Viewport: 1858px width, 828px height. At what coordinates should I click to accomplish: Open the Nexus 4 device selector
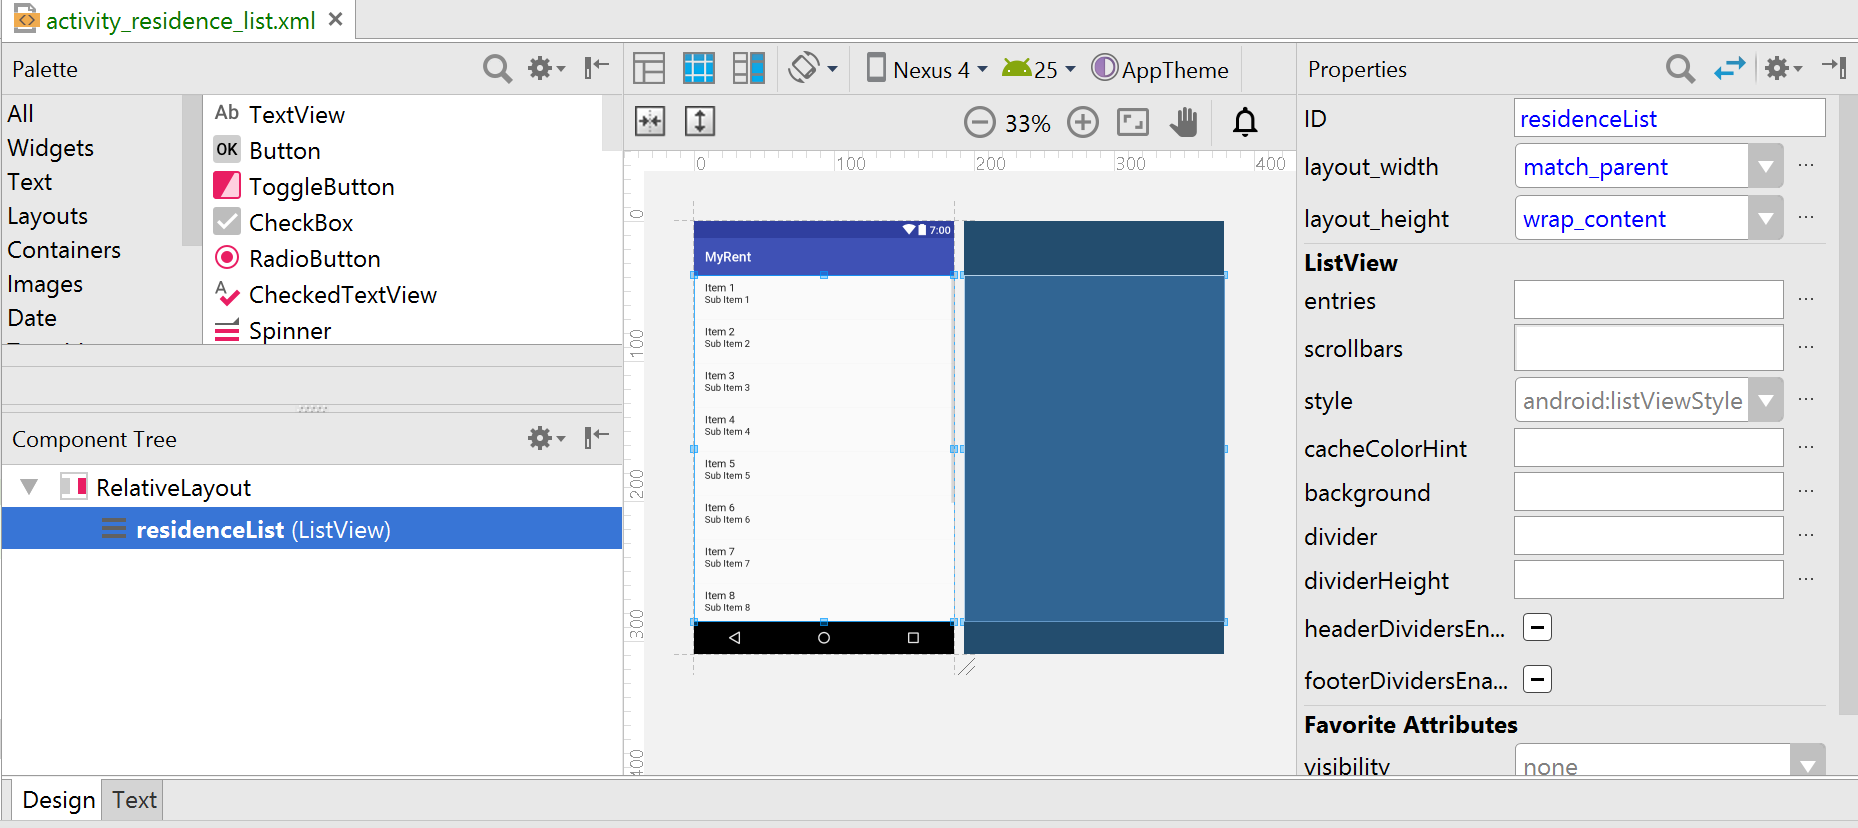point(928,69)
